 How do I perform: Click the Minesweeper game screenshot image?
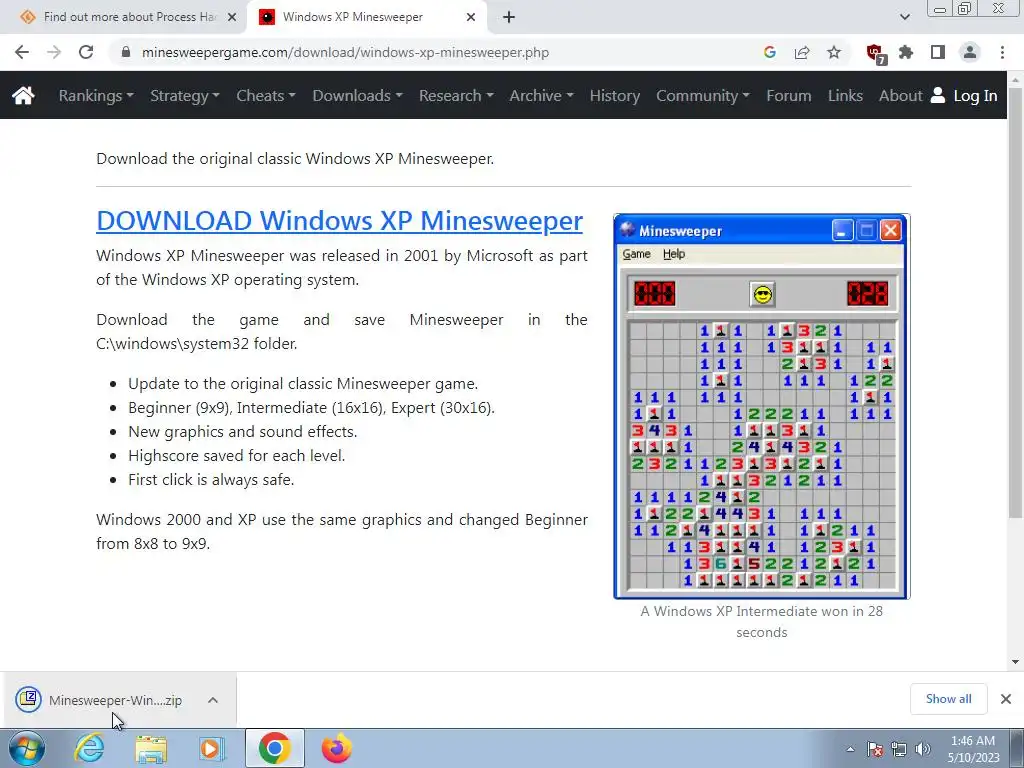pos(761,406)
